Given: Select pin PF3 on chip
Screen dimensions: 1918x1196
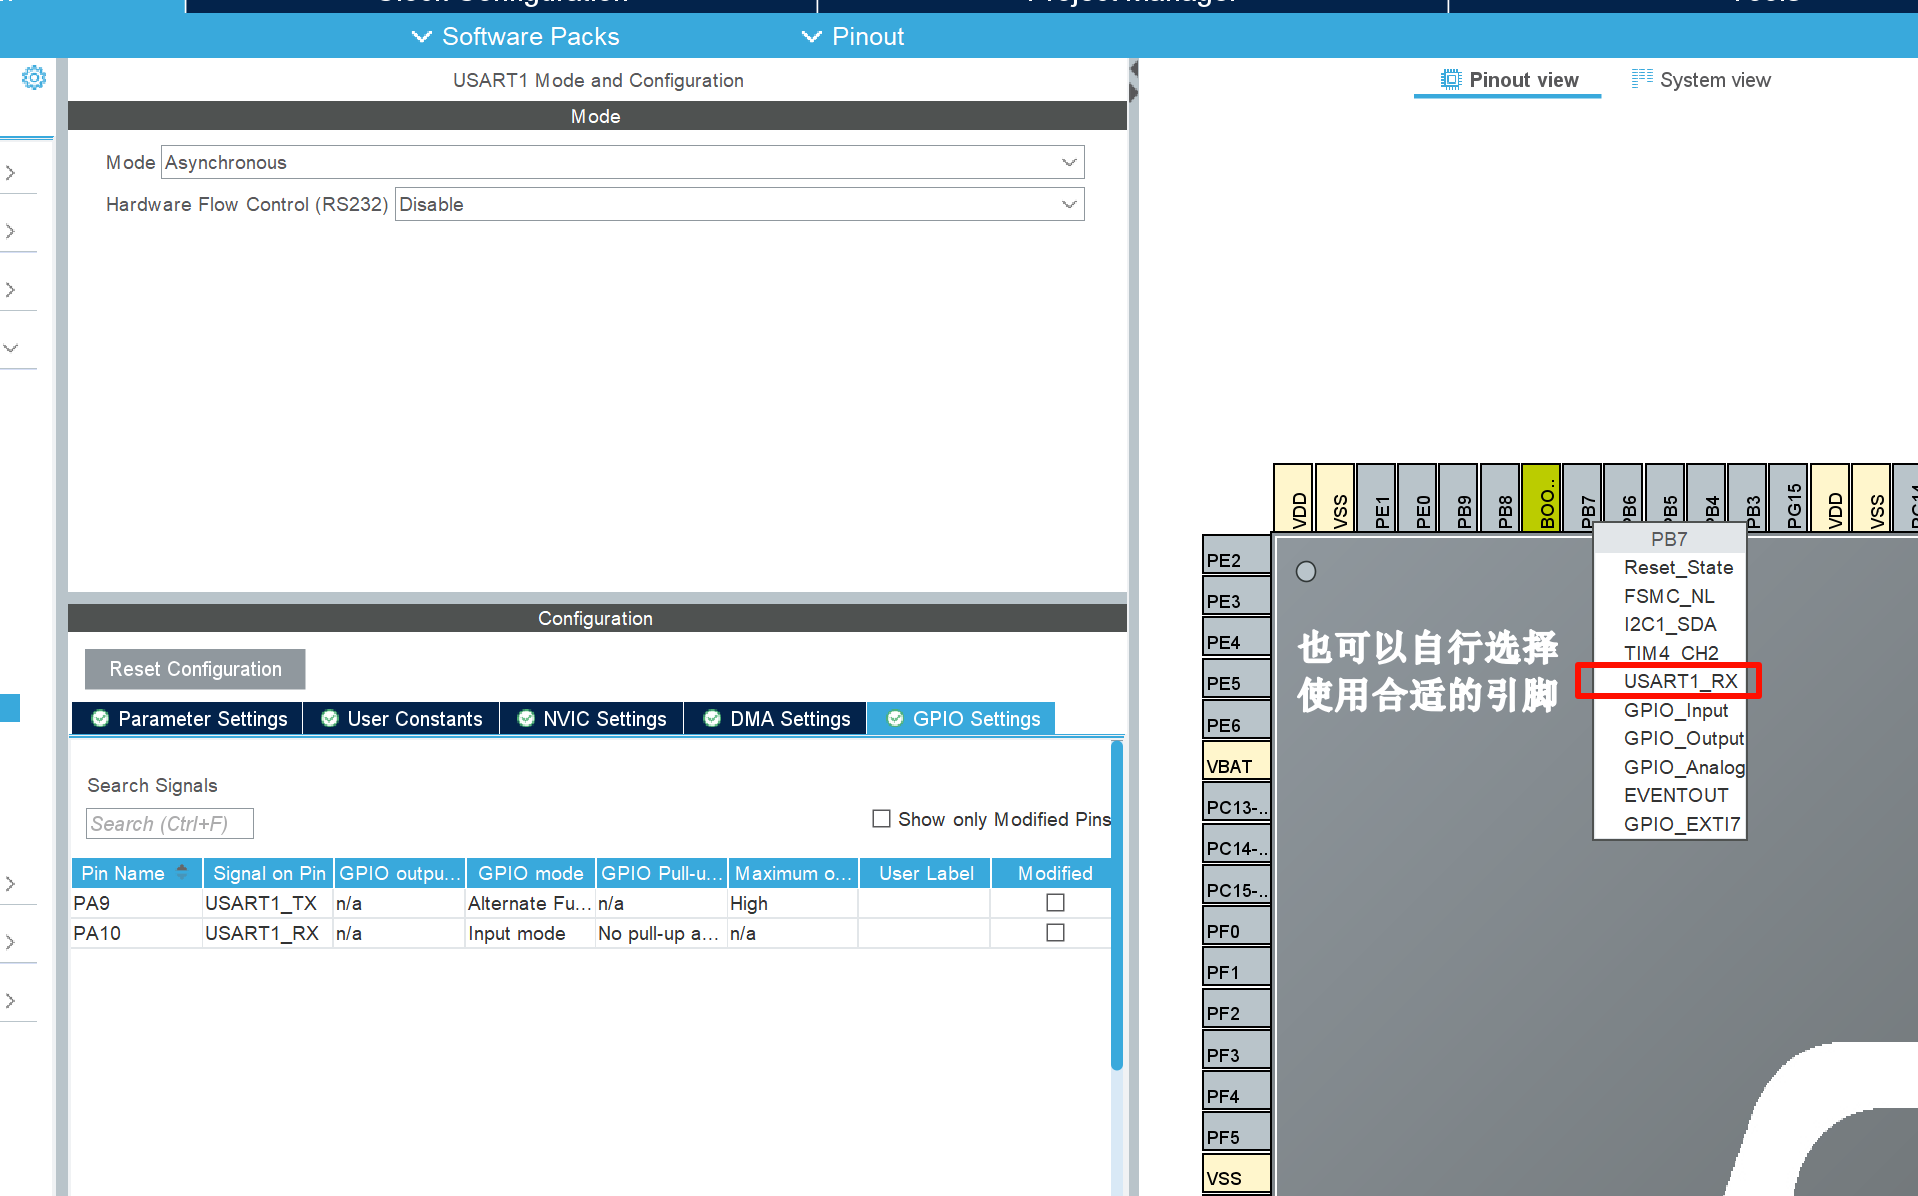Looking at the screenshot, I should coord(1236,1050).
